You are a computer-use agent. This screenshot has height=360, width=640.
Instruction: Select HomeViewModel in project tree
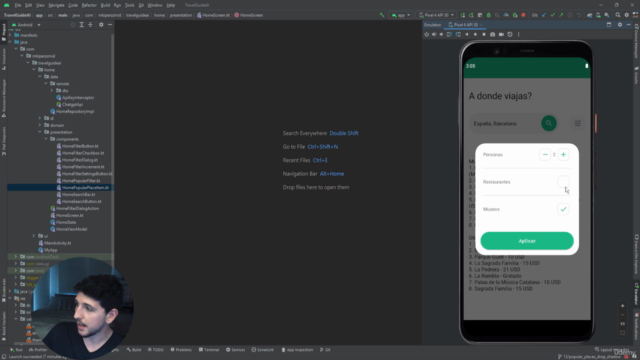tap(68, 229)
